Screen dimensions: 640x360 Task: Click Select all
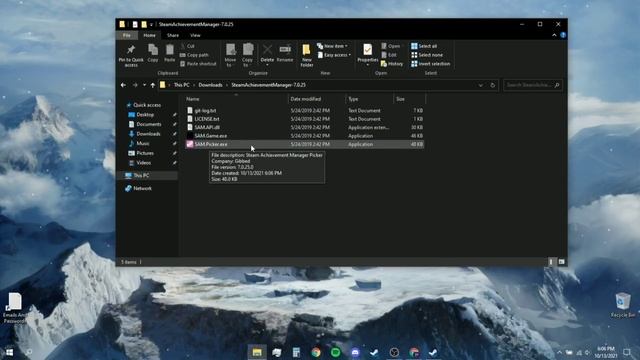[x=424, y=46]
